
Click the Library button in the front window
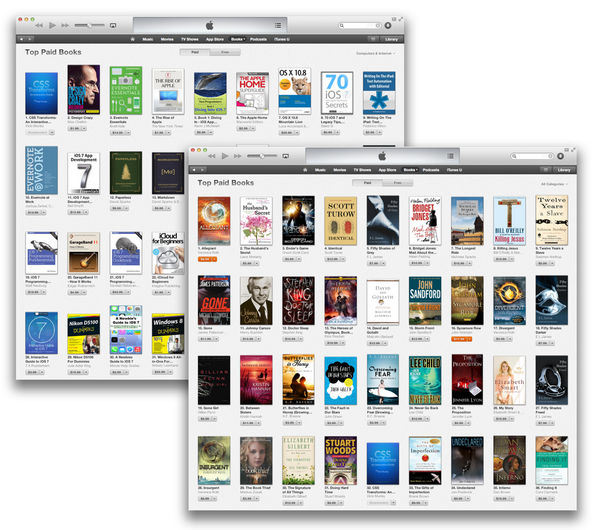point(564,170)
